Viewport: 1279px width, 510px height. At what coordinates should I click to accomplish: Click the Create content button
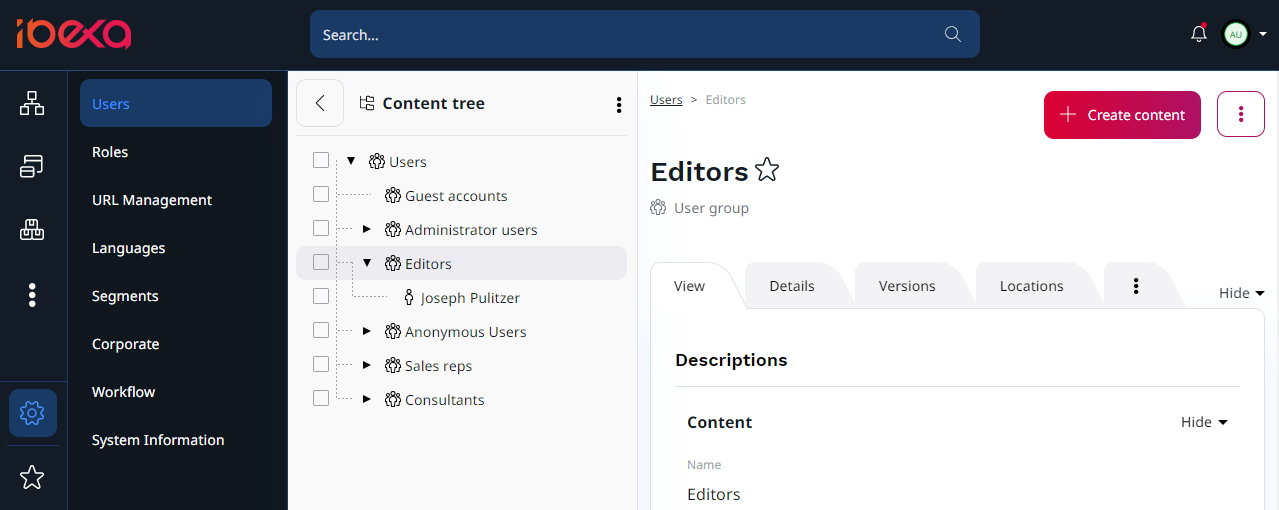coord(1122,115)
